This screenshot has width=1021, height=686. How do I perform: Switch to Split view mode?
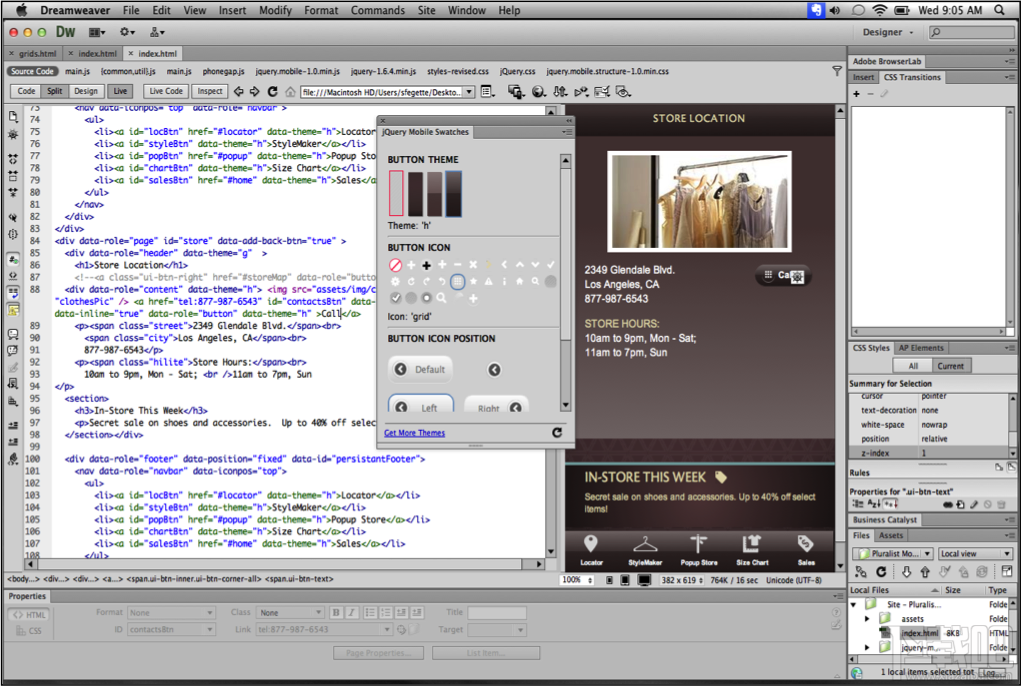[x=55, y=91]
